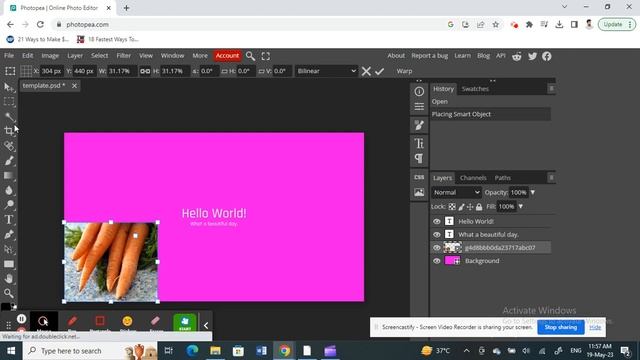
Task: Cancel the transform with X icon
Action: coord(366,71)
